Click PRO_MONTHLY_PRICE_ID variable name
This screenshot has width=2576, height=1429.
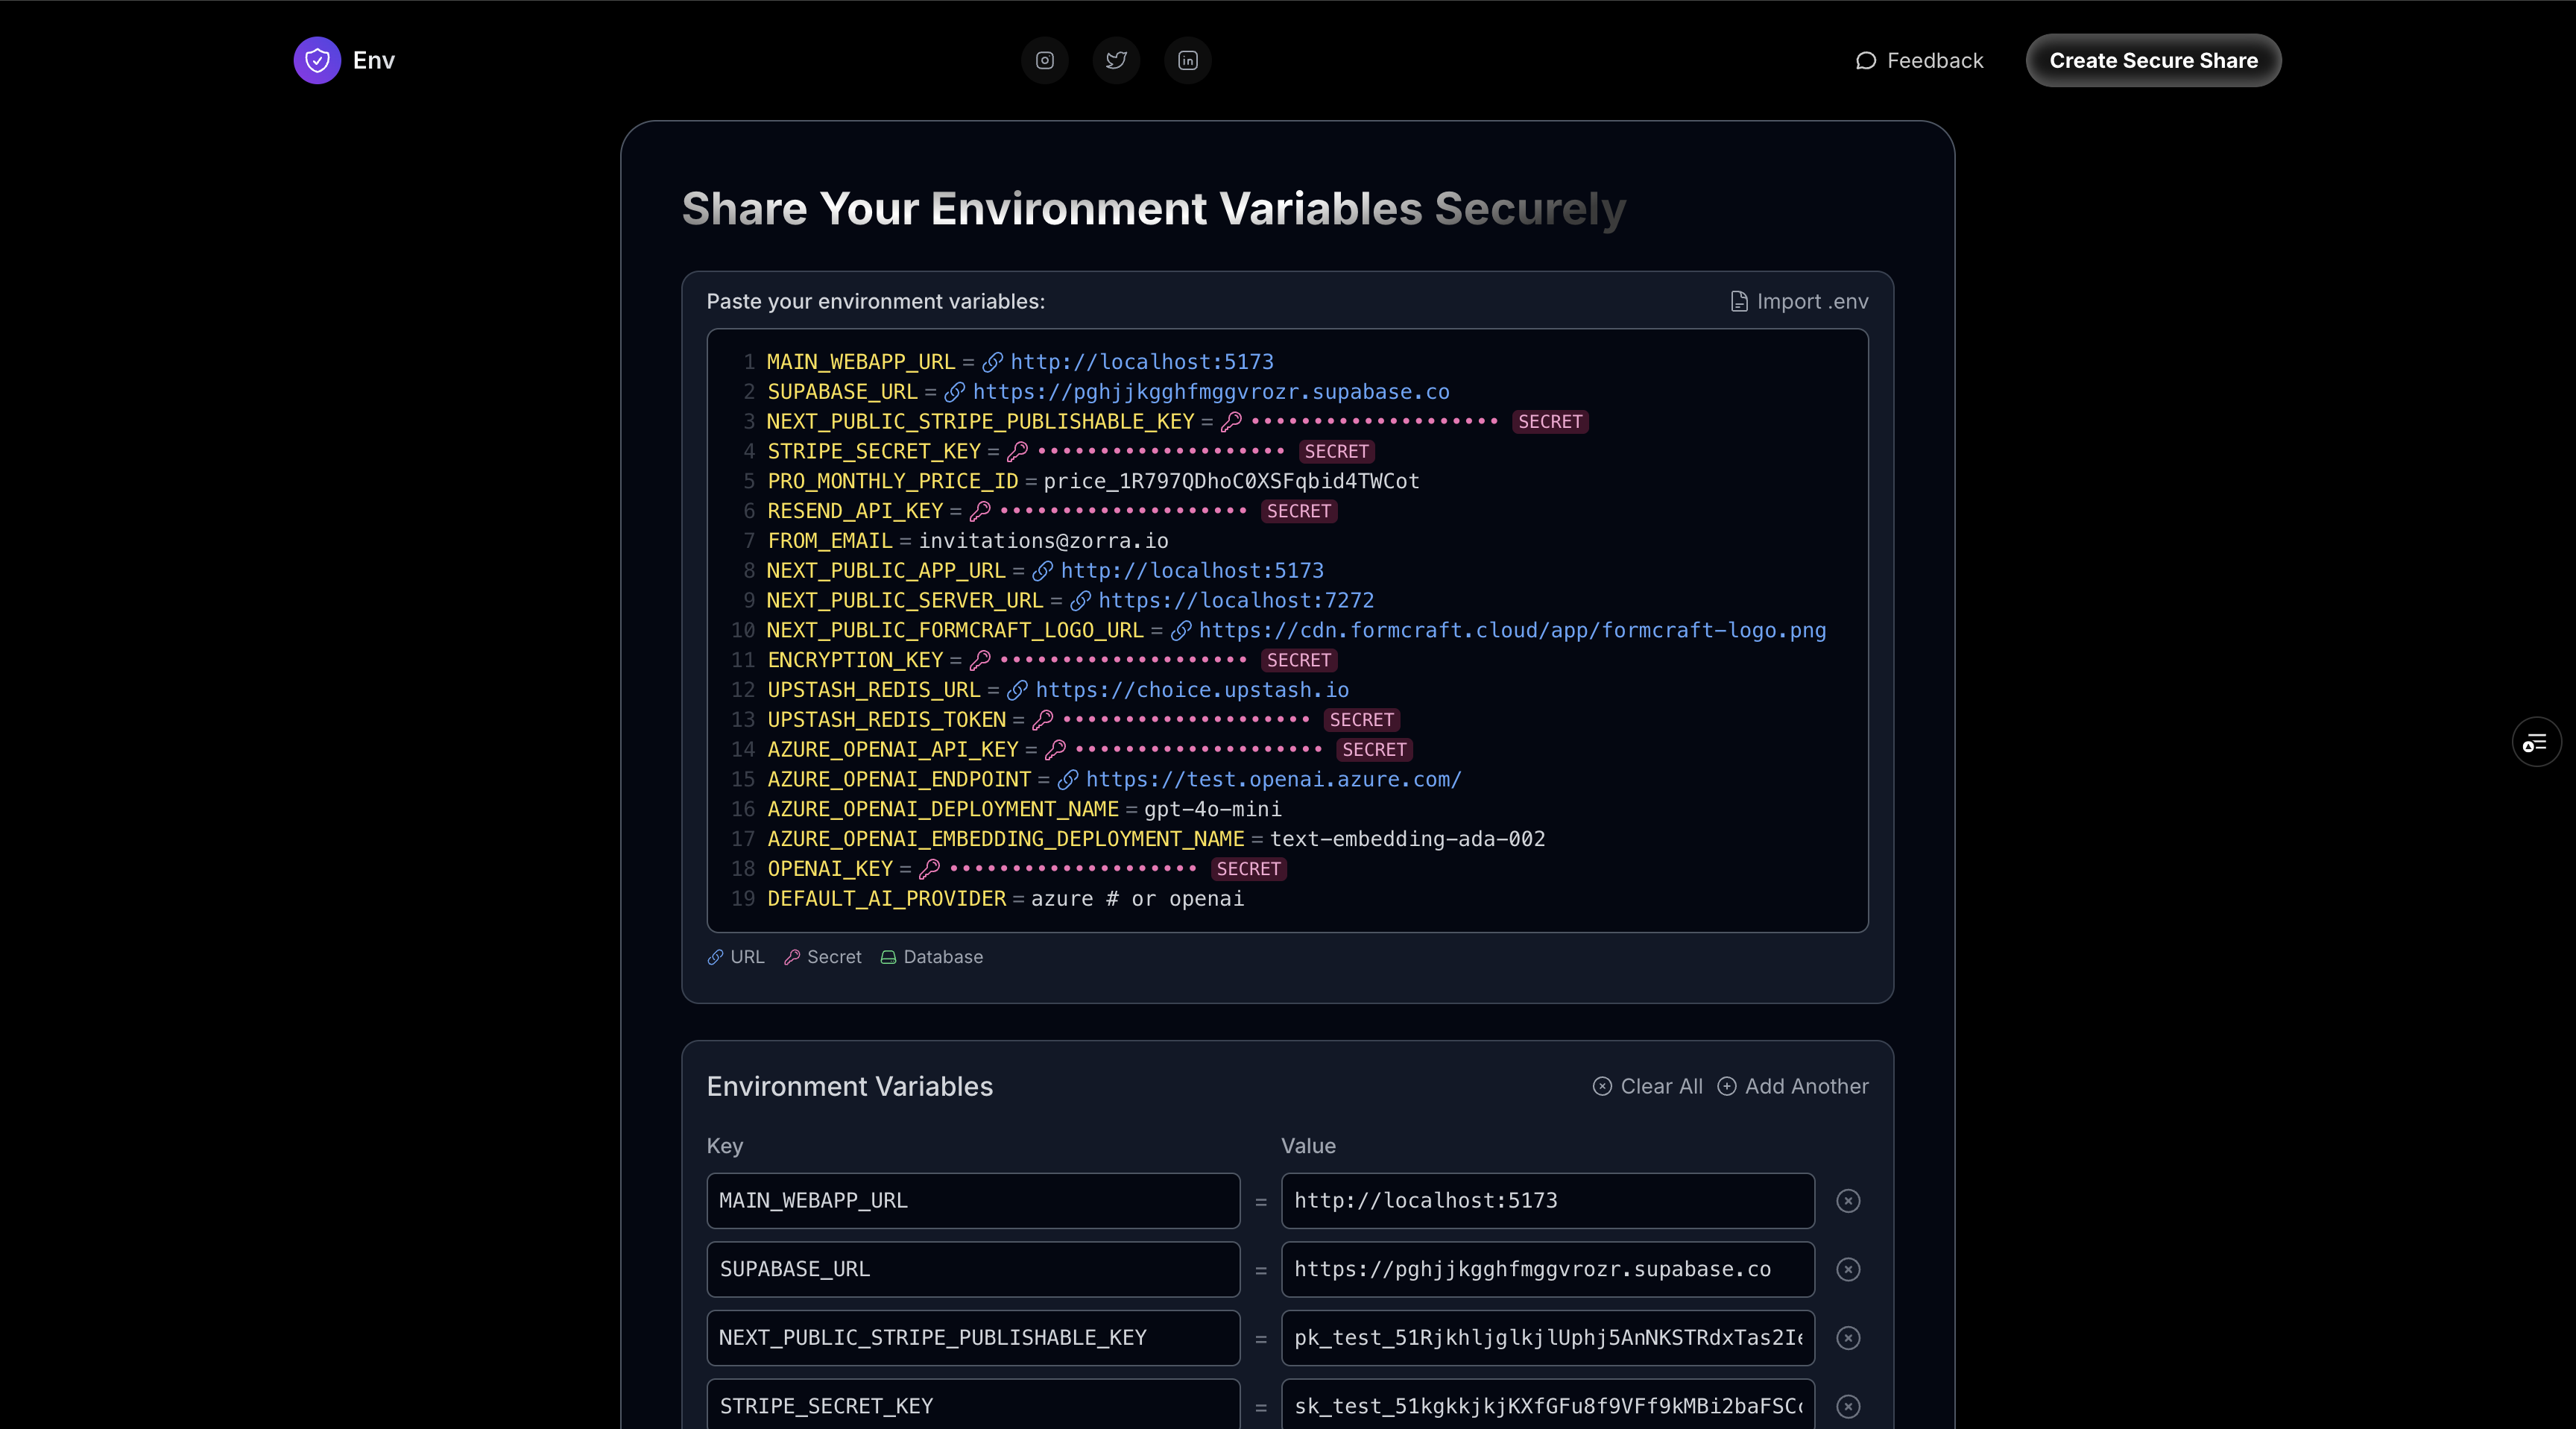892,481
